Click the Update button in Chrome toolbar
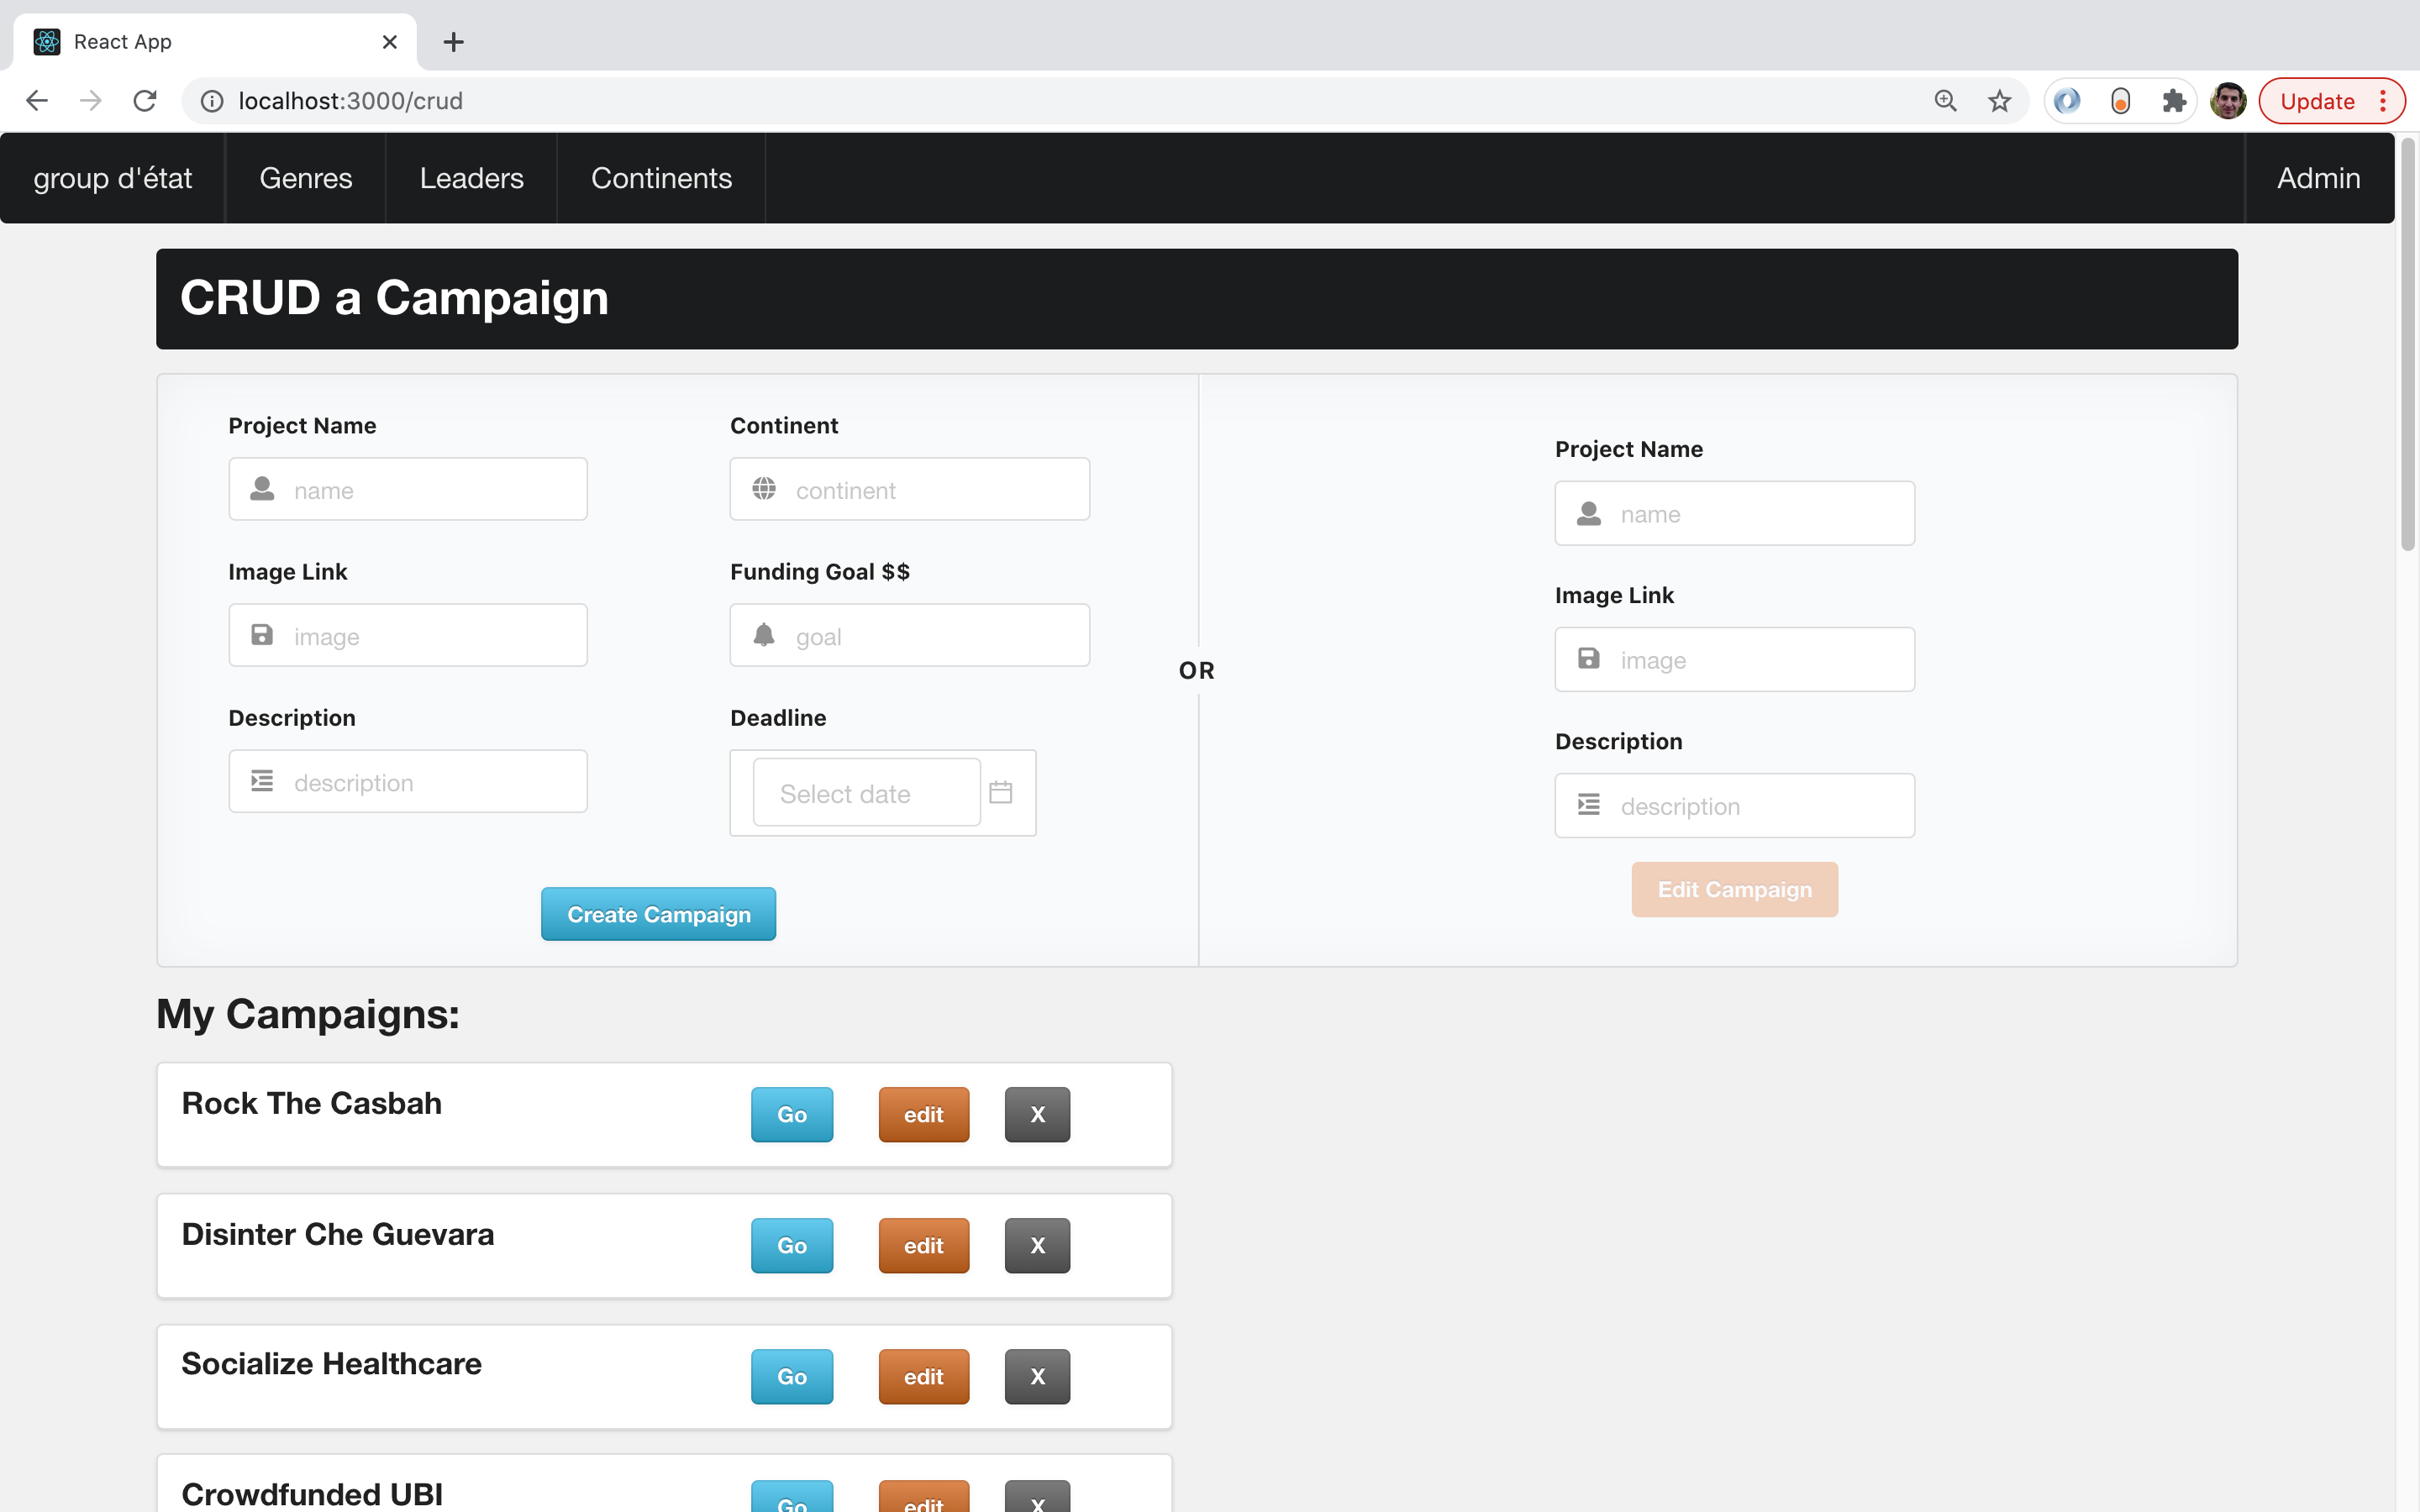This screenshot has width=2420, height=1512. (x=2331, y=101)
